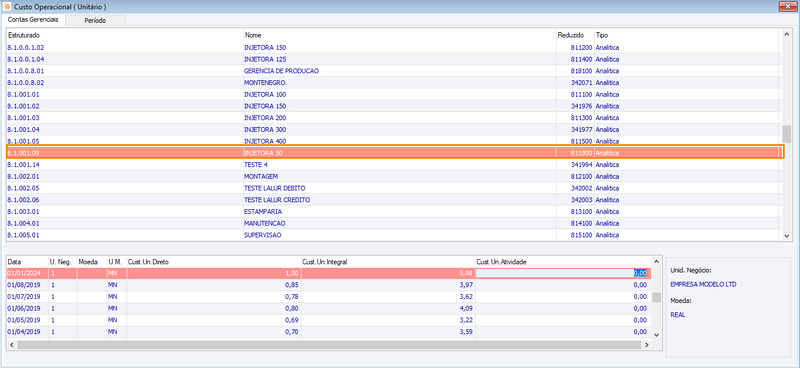Click the U.M. column header

point(116,262)
